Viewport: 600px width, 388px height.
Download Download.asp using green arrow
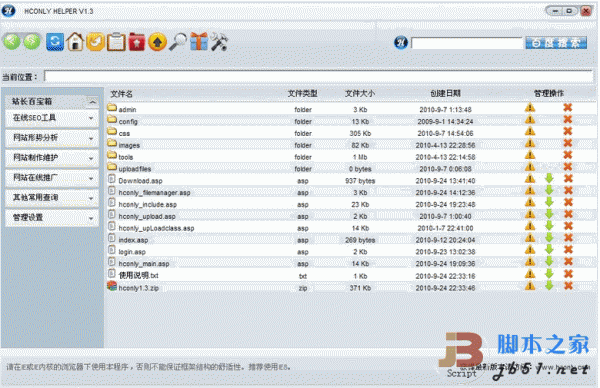[549, 179]
